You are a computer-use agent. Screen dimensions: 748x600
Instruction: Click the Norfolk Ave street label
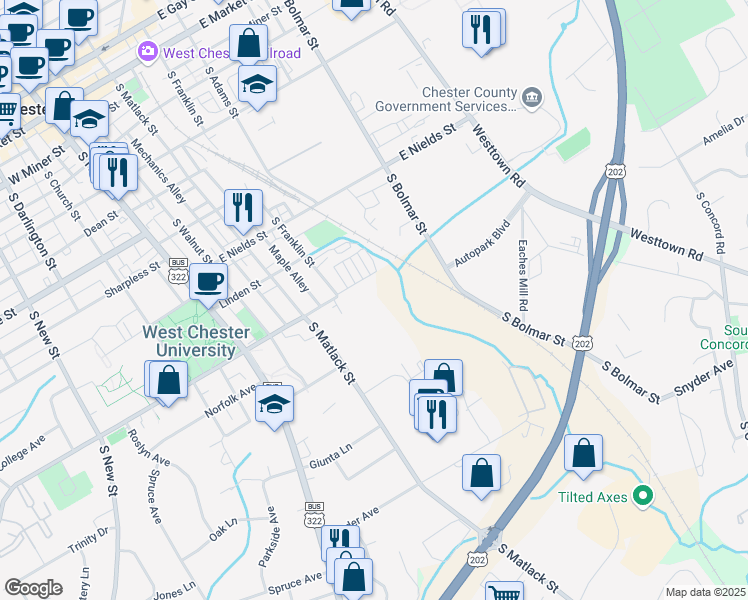230,402
